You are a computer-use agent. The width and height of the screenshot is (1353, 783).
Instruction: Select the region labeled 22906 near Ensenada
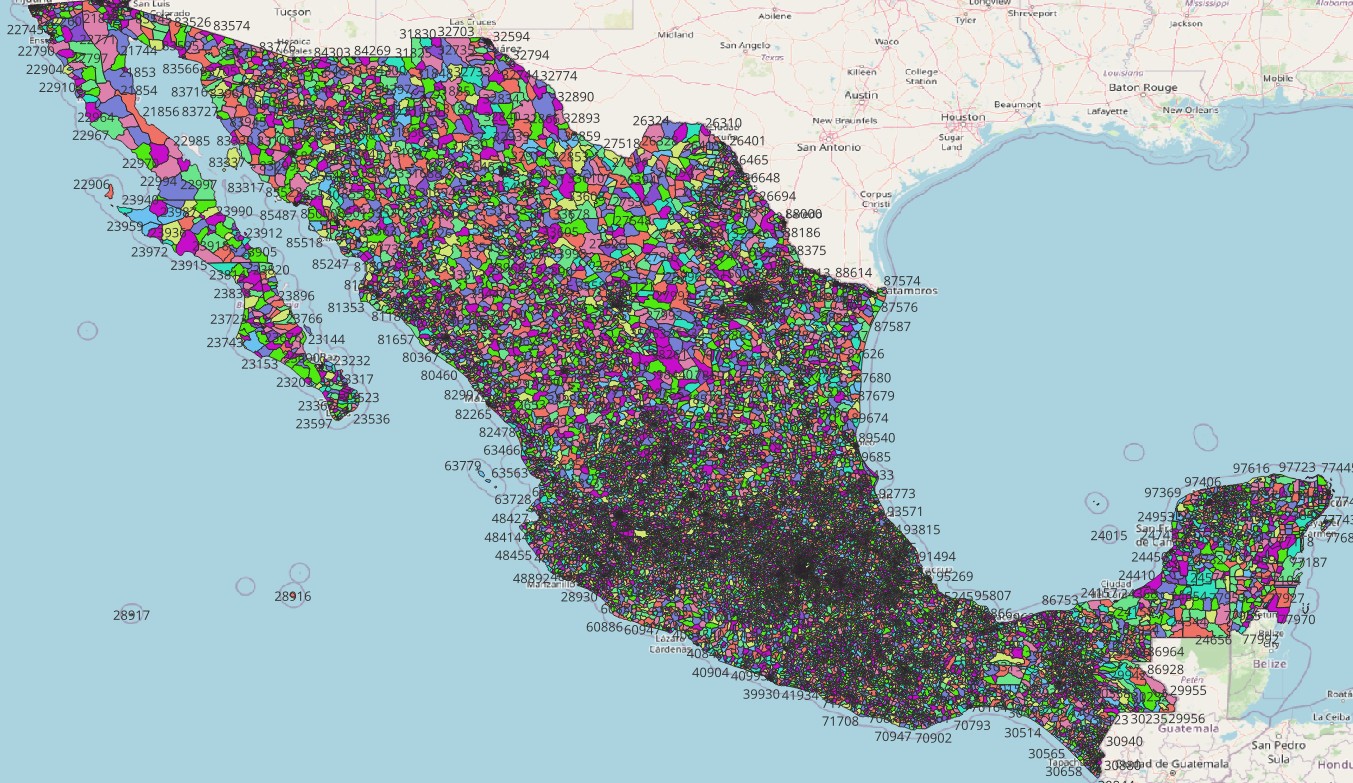[x=90, y=185]
